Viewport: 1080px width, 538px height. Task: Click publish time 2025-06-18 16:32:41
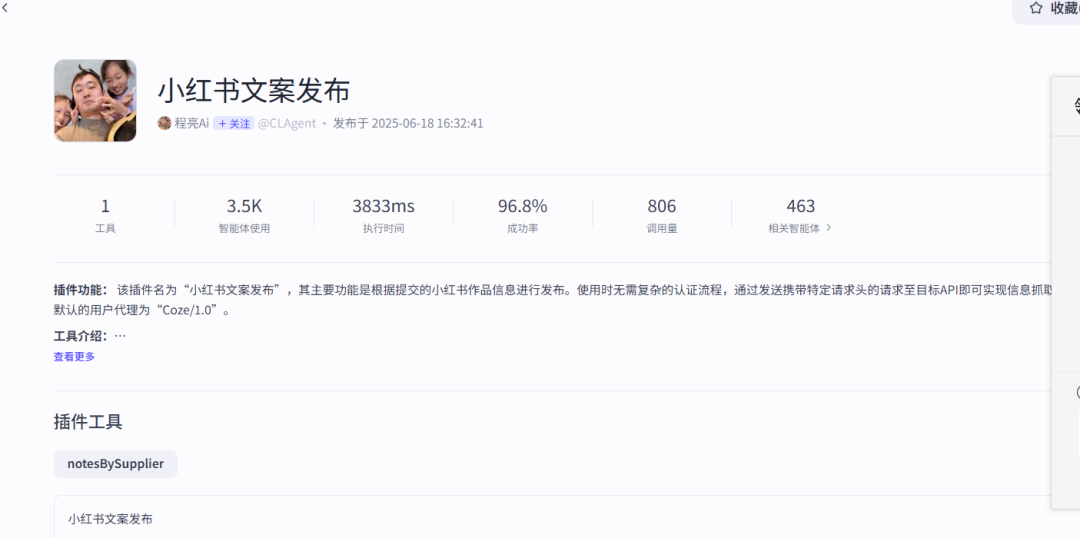tap(427, 123)
